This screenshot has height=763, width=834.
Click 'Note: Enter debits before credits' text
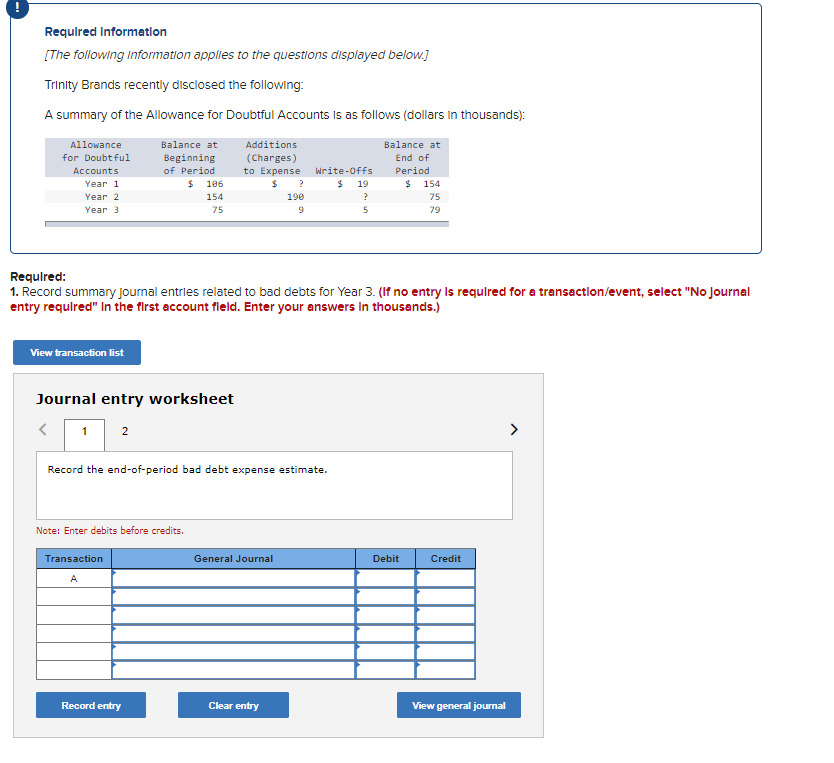110,531
